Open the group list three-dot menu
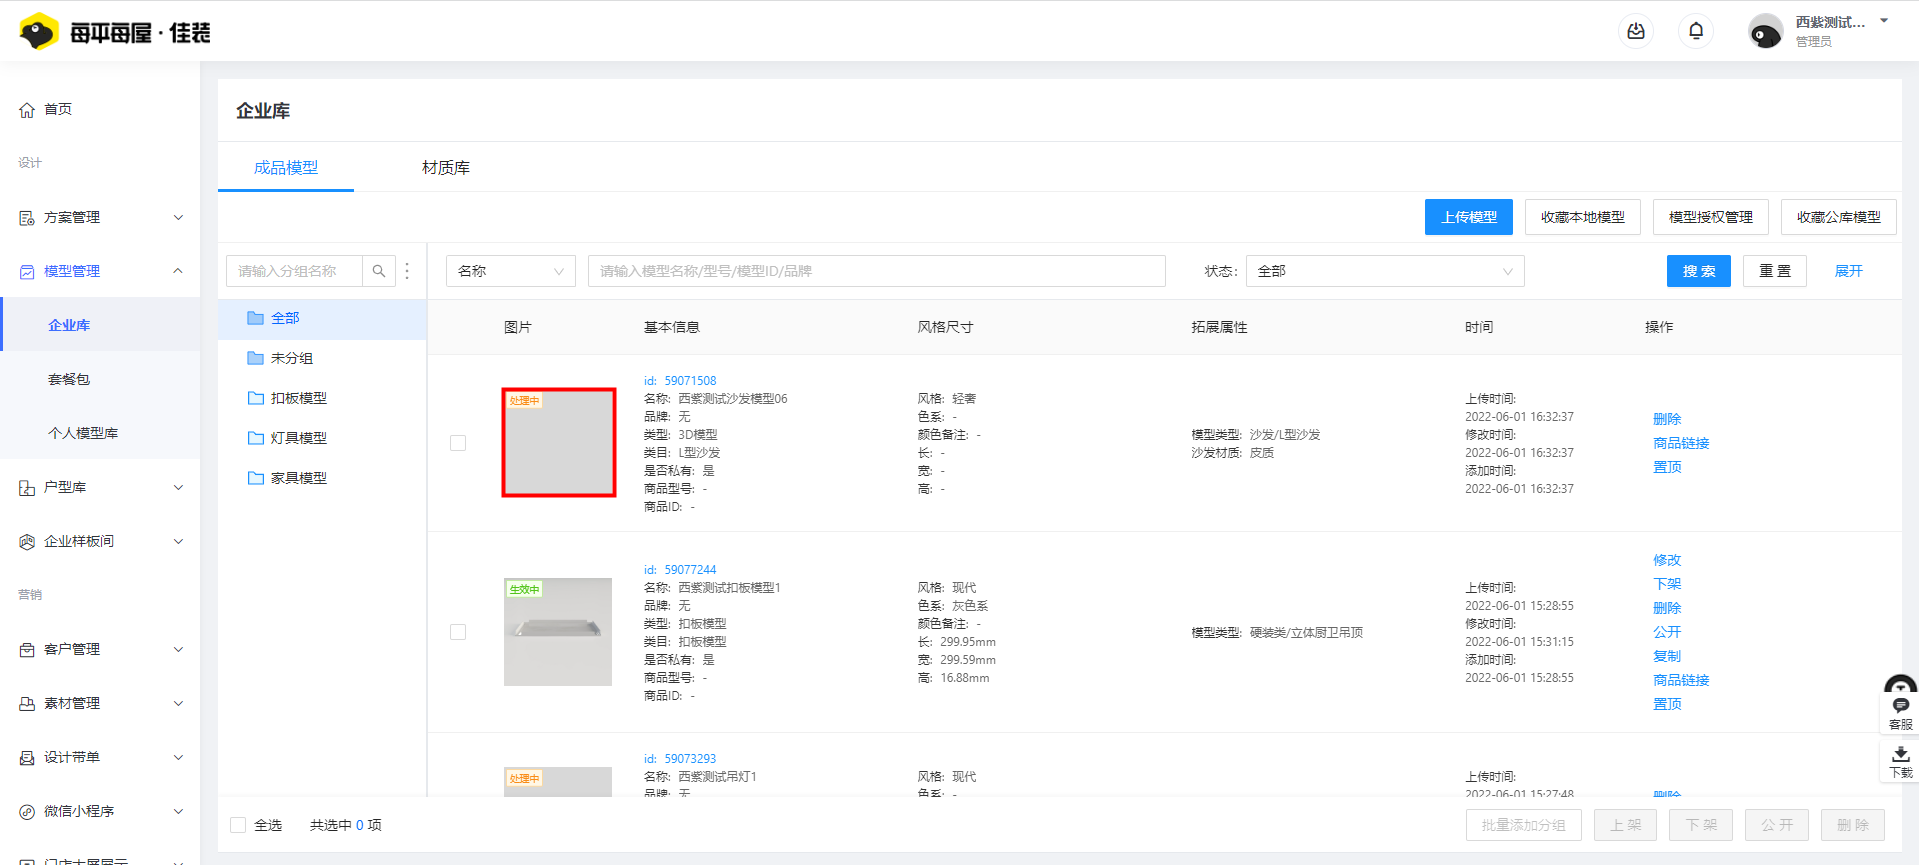1919x865 pixels. [407, 271]
